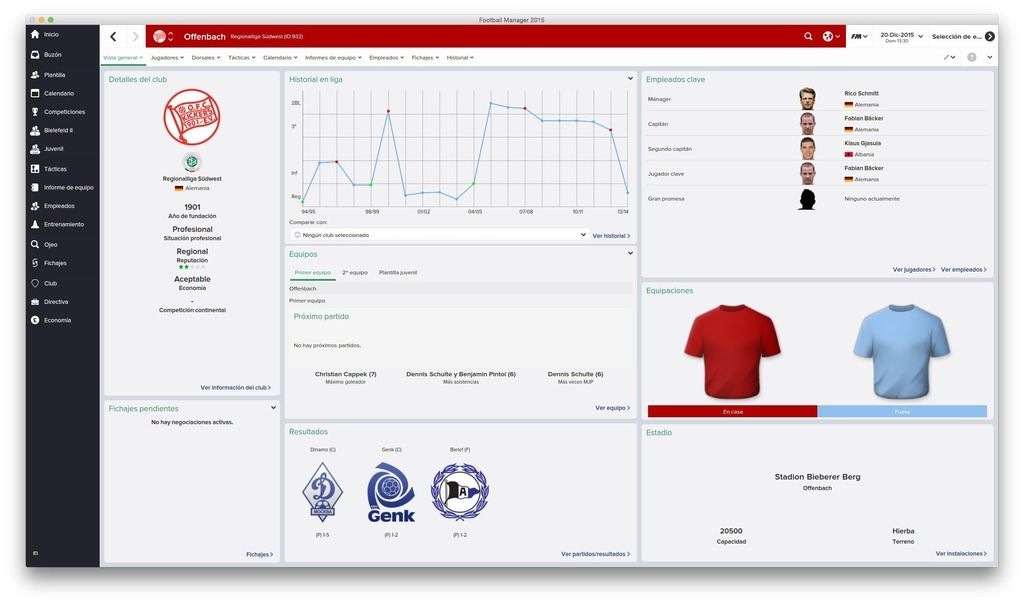The width and height of the screenshot is (1024, 604).
Task: Click the 'Ver instalaciones' link
Action: (961, 553)
